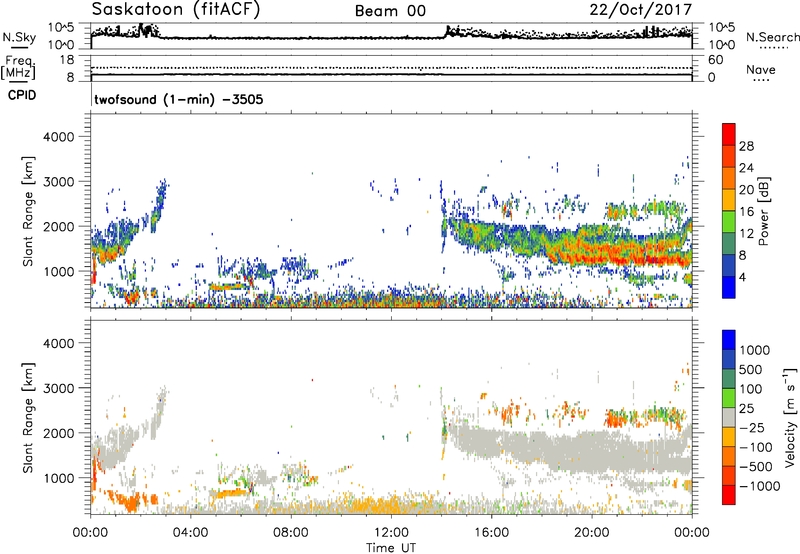Click the '18' frequency axis tick
The height and width of the screenshot is (554, 800).
(67, 60)
